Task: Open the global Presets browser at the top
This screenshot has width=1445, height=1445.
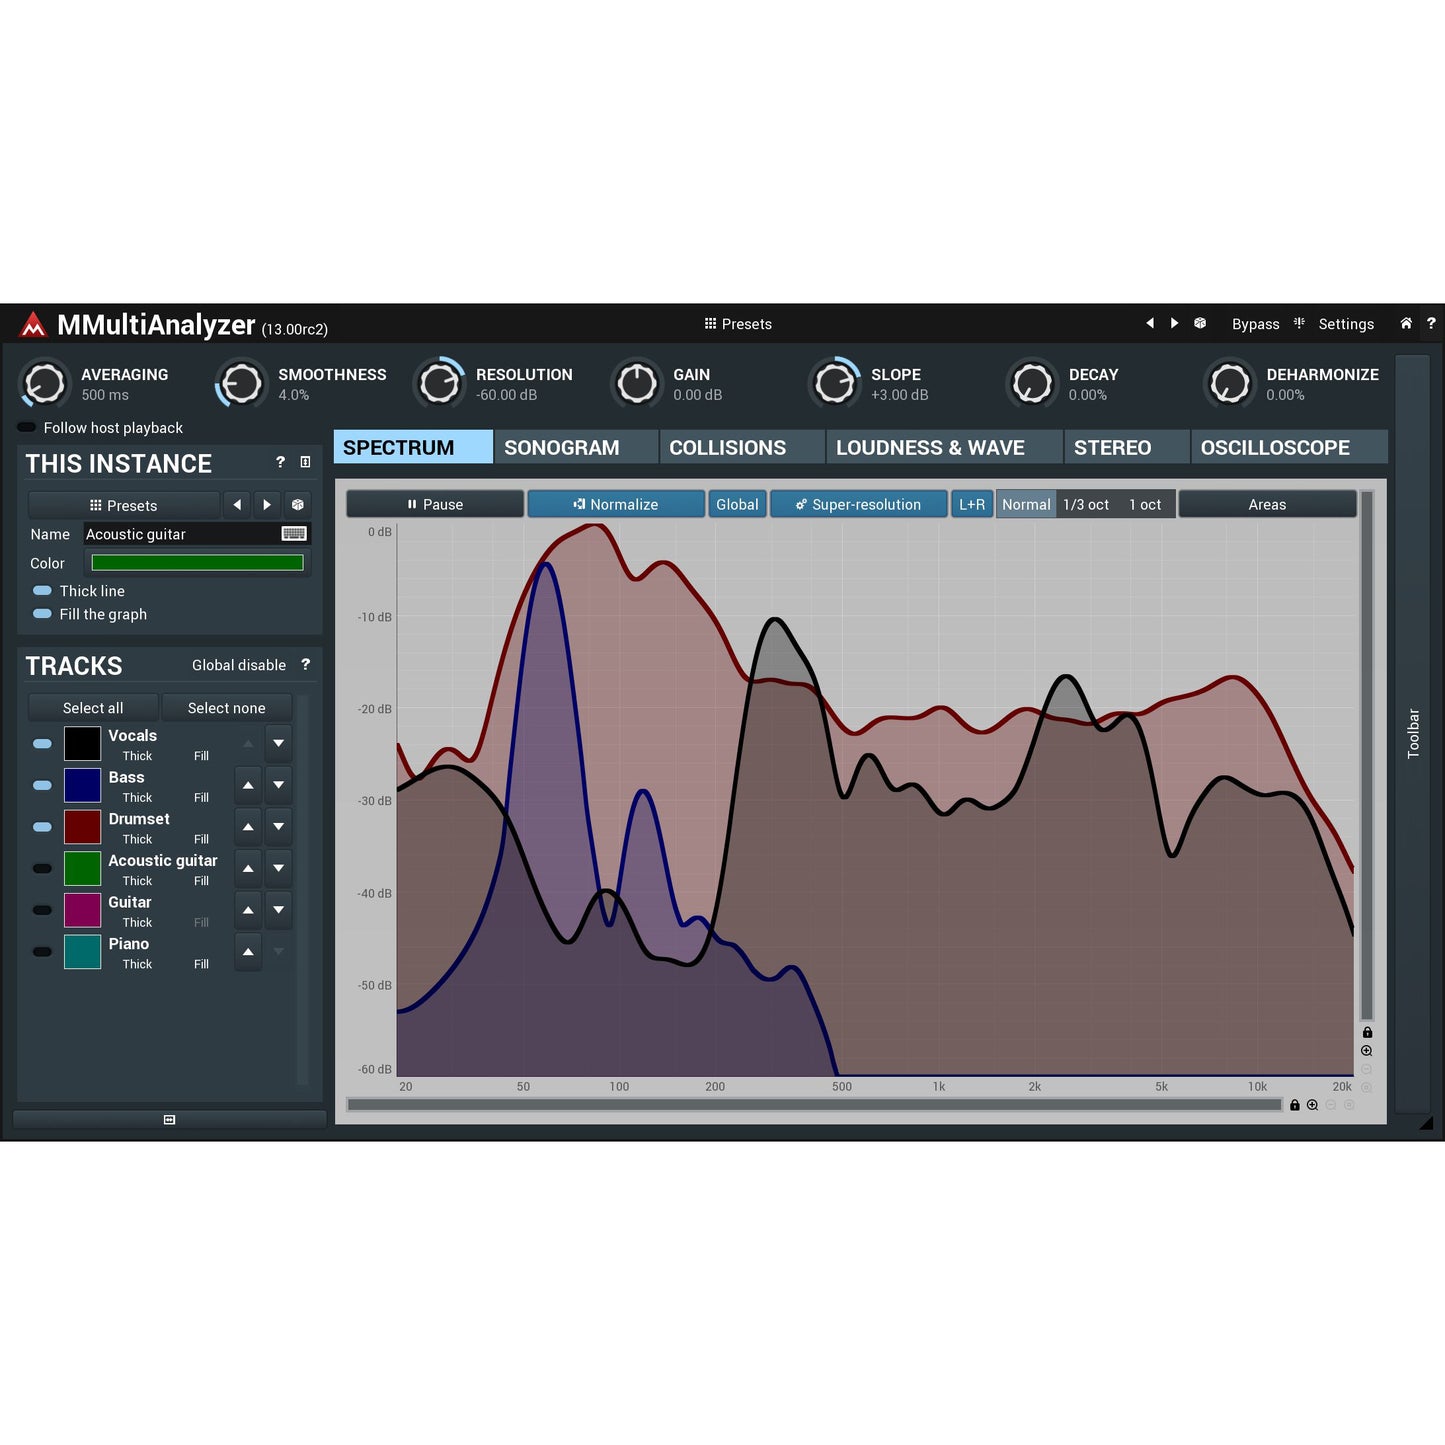Action: click(x=738, y=324)
